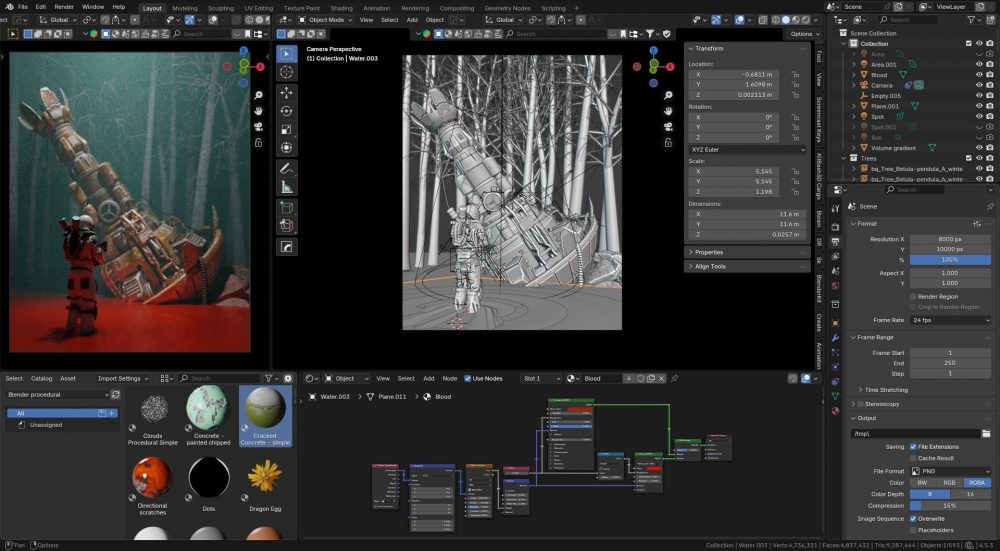Viewport: 1000px width, 551px height.
Task: Open the View Layer properties tab icon
Action: click(x=835, y=257)
